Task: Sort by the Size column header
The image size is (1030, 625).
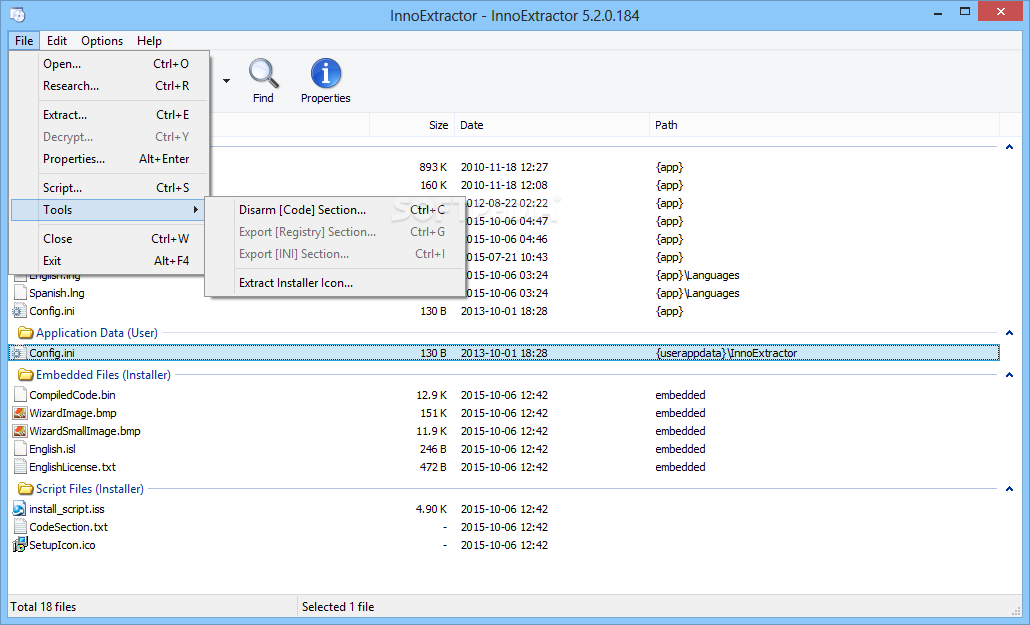Action: (411, 125)
